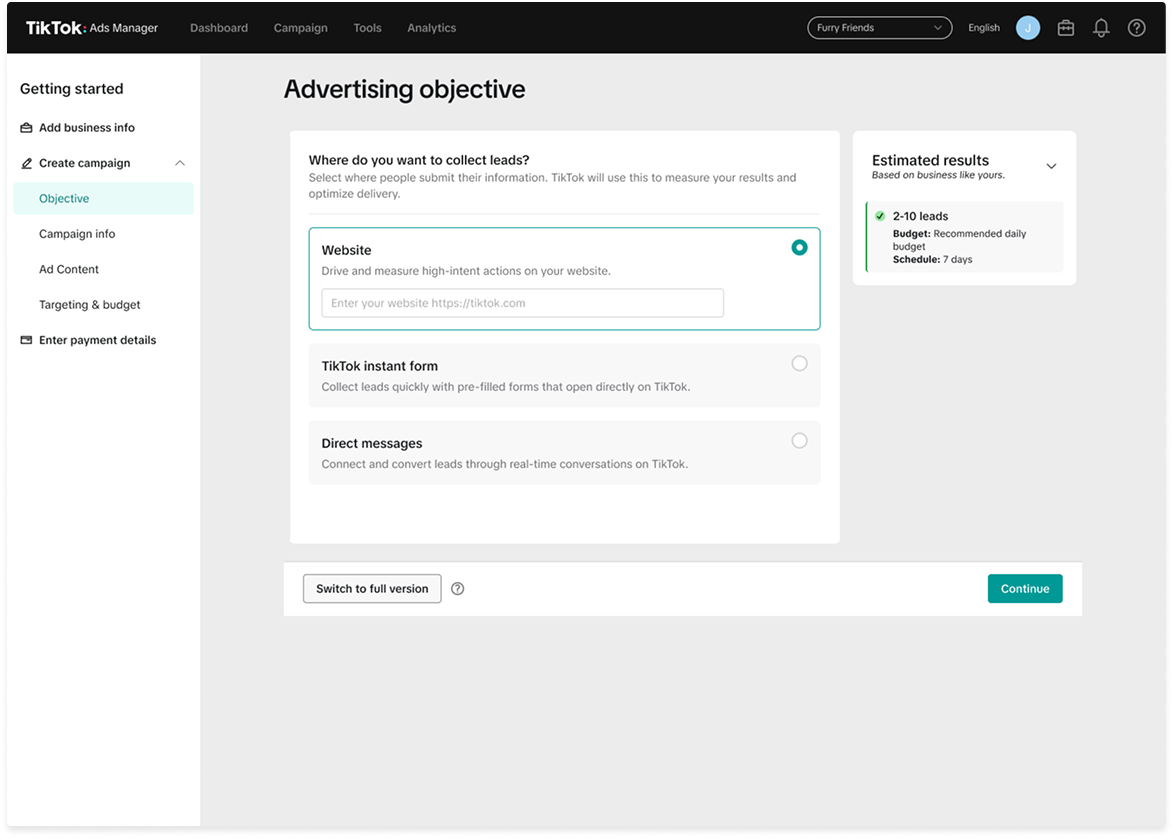Open the Analytics menu
1173x838 pixels.
click(432, 28)
